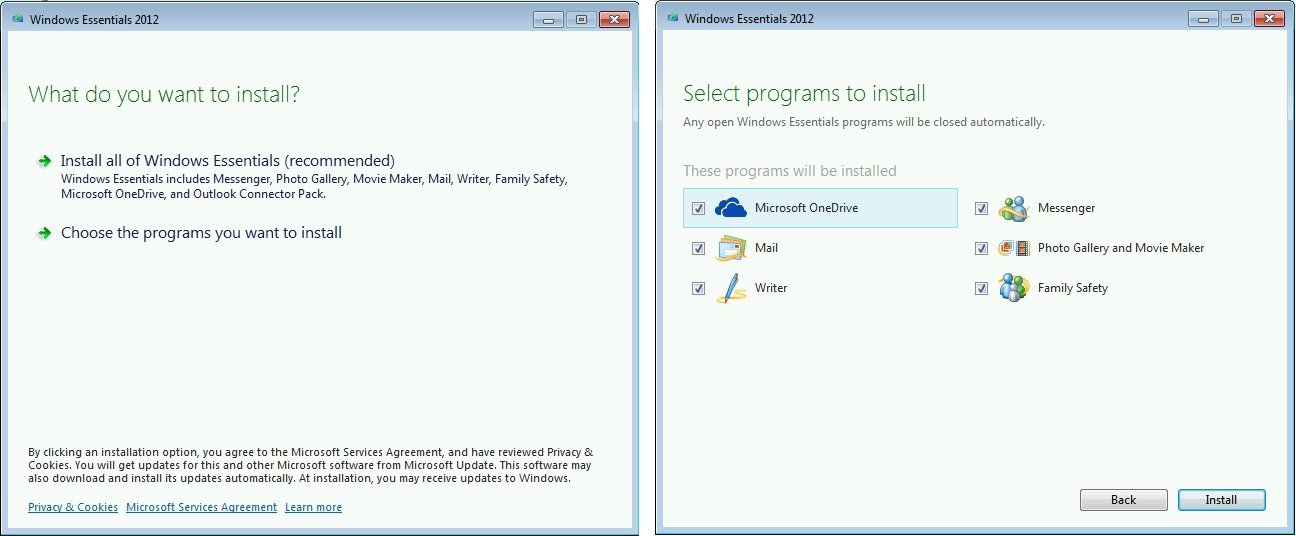Click the Family Safety program label

point(1073,288)
